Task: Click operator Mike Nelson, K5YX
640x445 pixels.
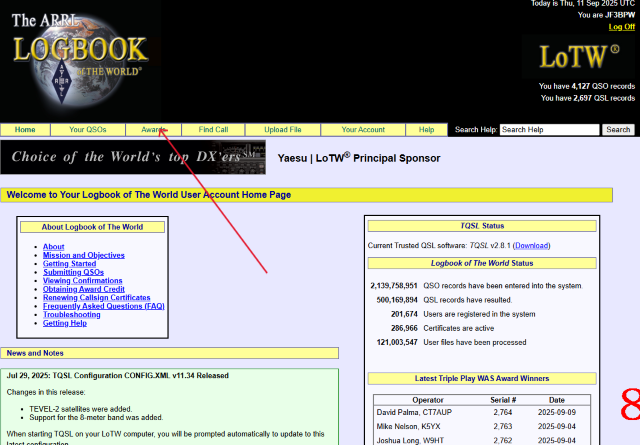Action: click(x=410, y=425)
